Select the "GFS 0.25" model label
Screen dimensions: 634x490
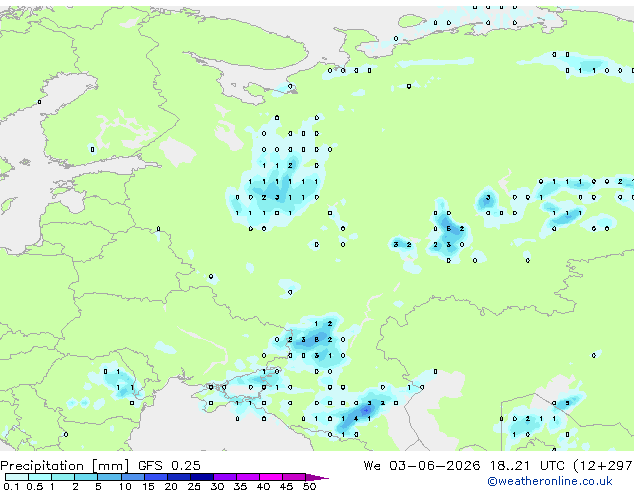click(169, 466)
